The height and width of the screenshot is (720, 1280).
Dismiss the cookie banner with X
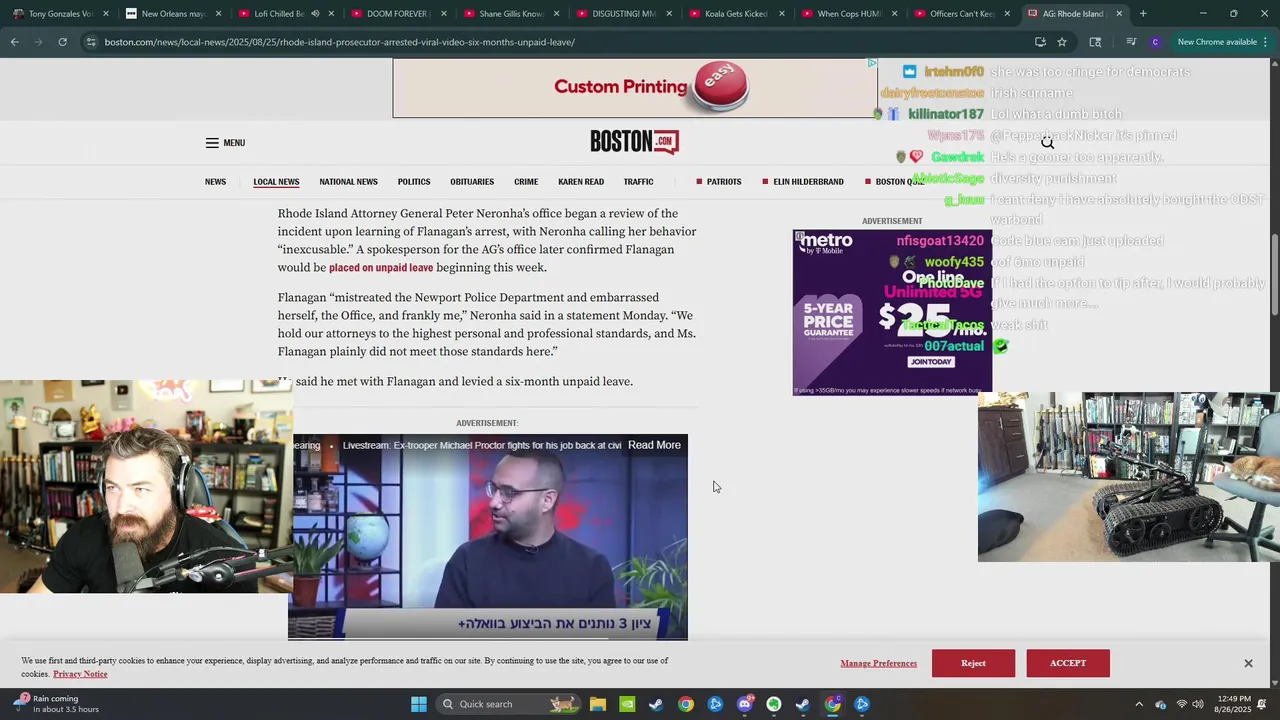(x=1248, y=663)
